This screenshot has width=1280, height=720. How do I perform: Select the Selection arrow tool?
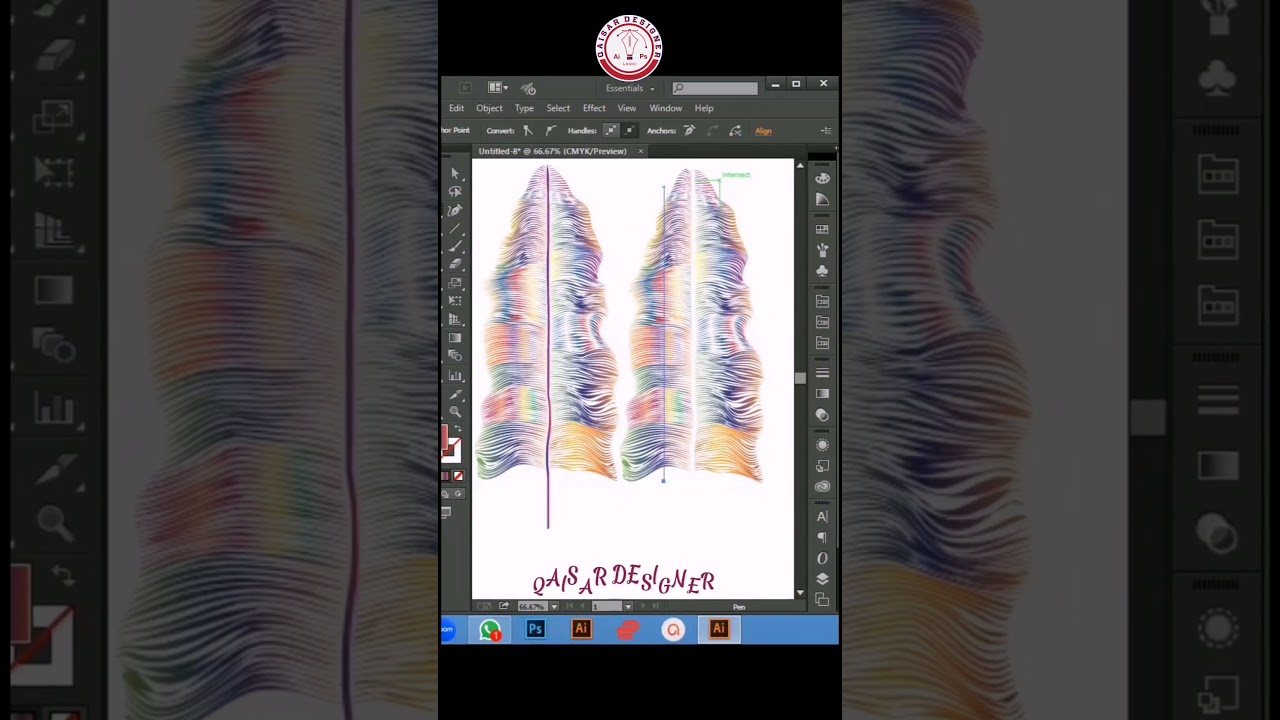tap(455, 173)
